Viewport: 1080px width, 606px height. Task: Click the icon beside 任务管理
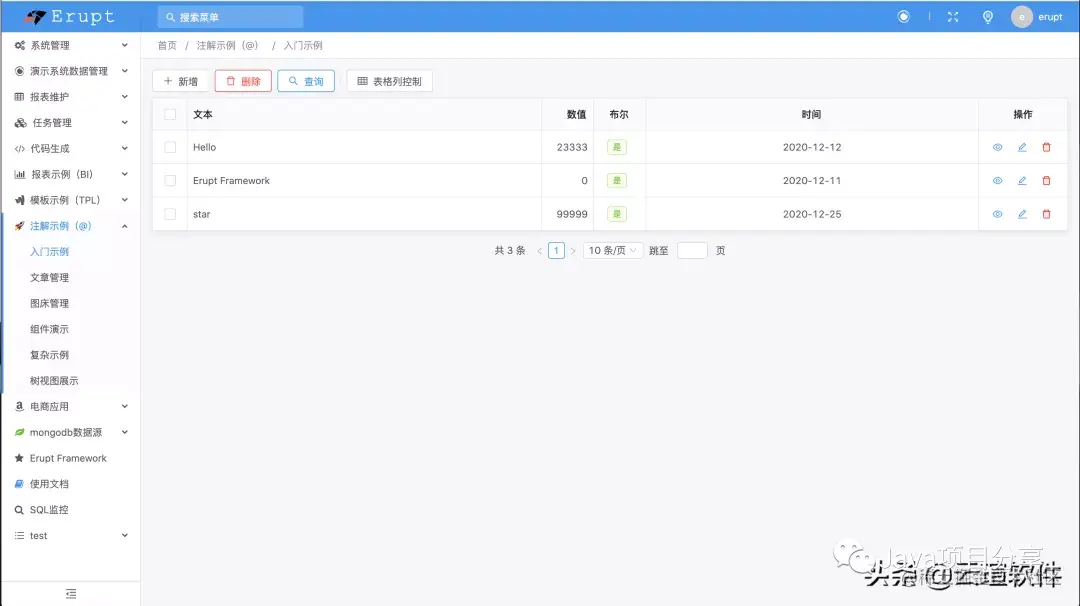coord(21,123)
